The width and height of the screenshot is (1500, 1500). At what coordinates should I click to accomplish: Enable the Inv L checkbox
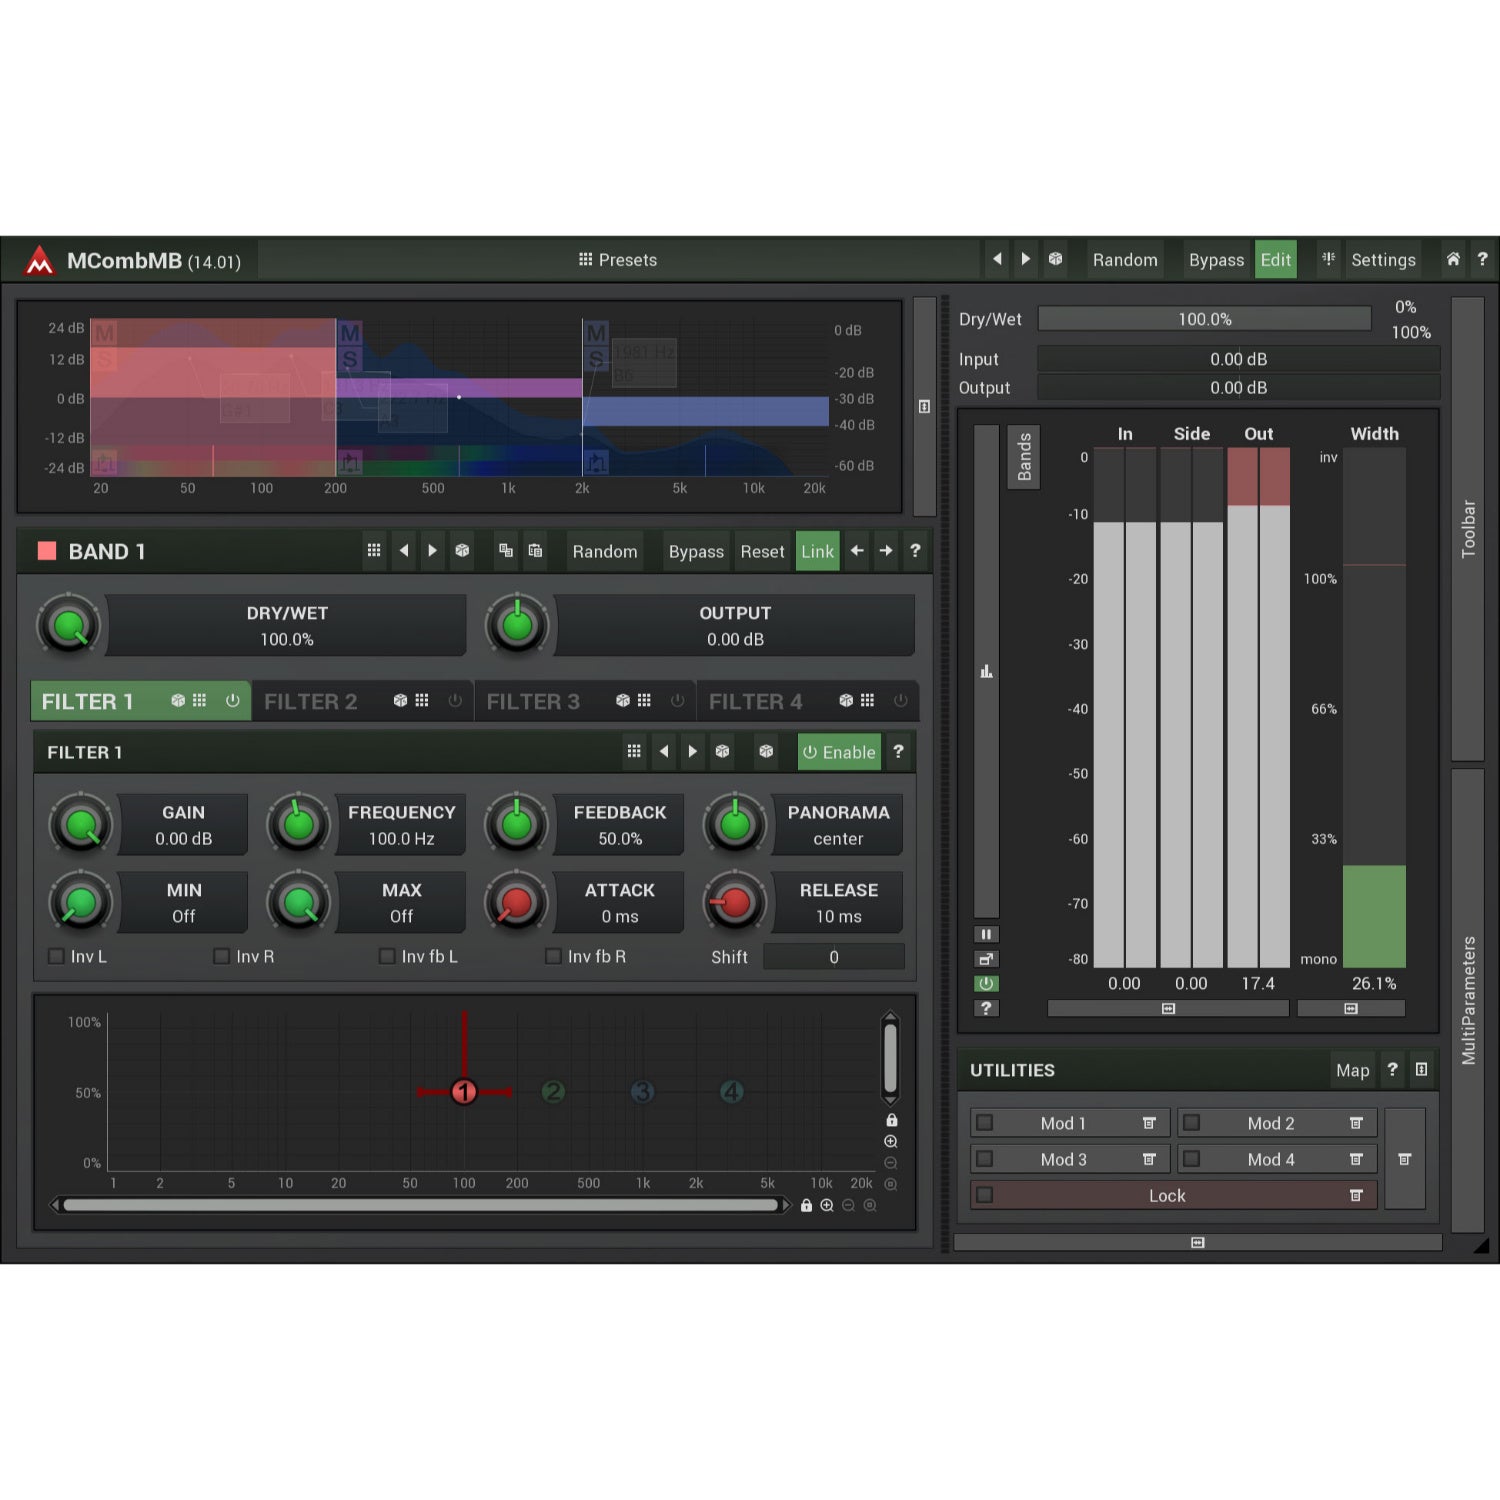[x=57, y=957]
